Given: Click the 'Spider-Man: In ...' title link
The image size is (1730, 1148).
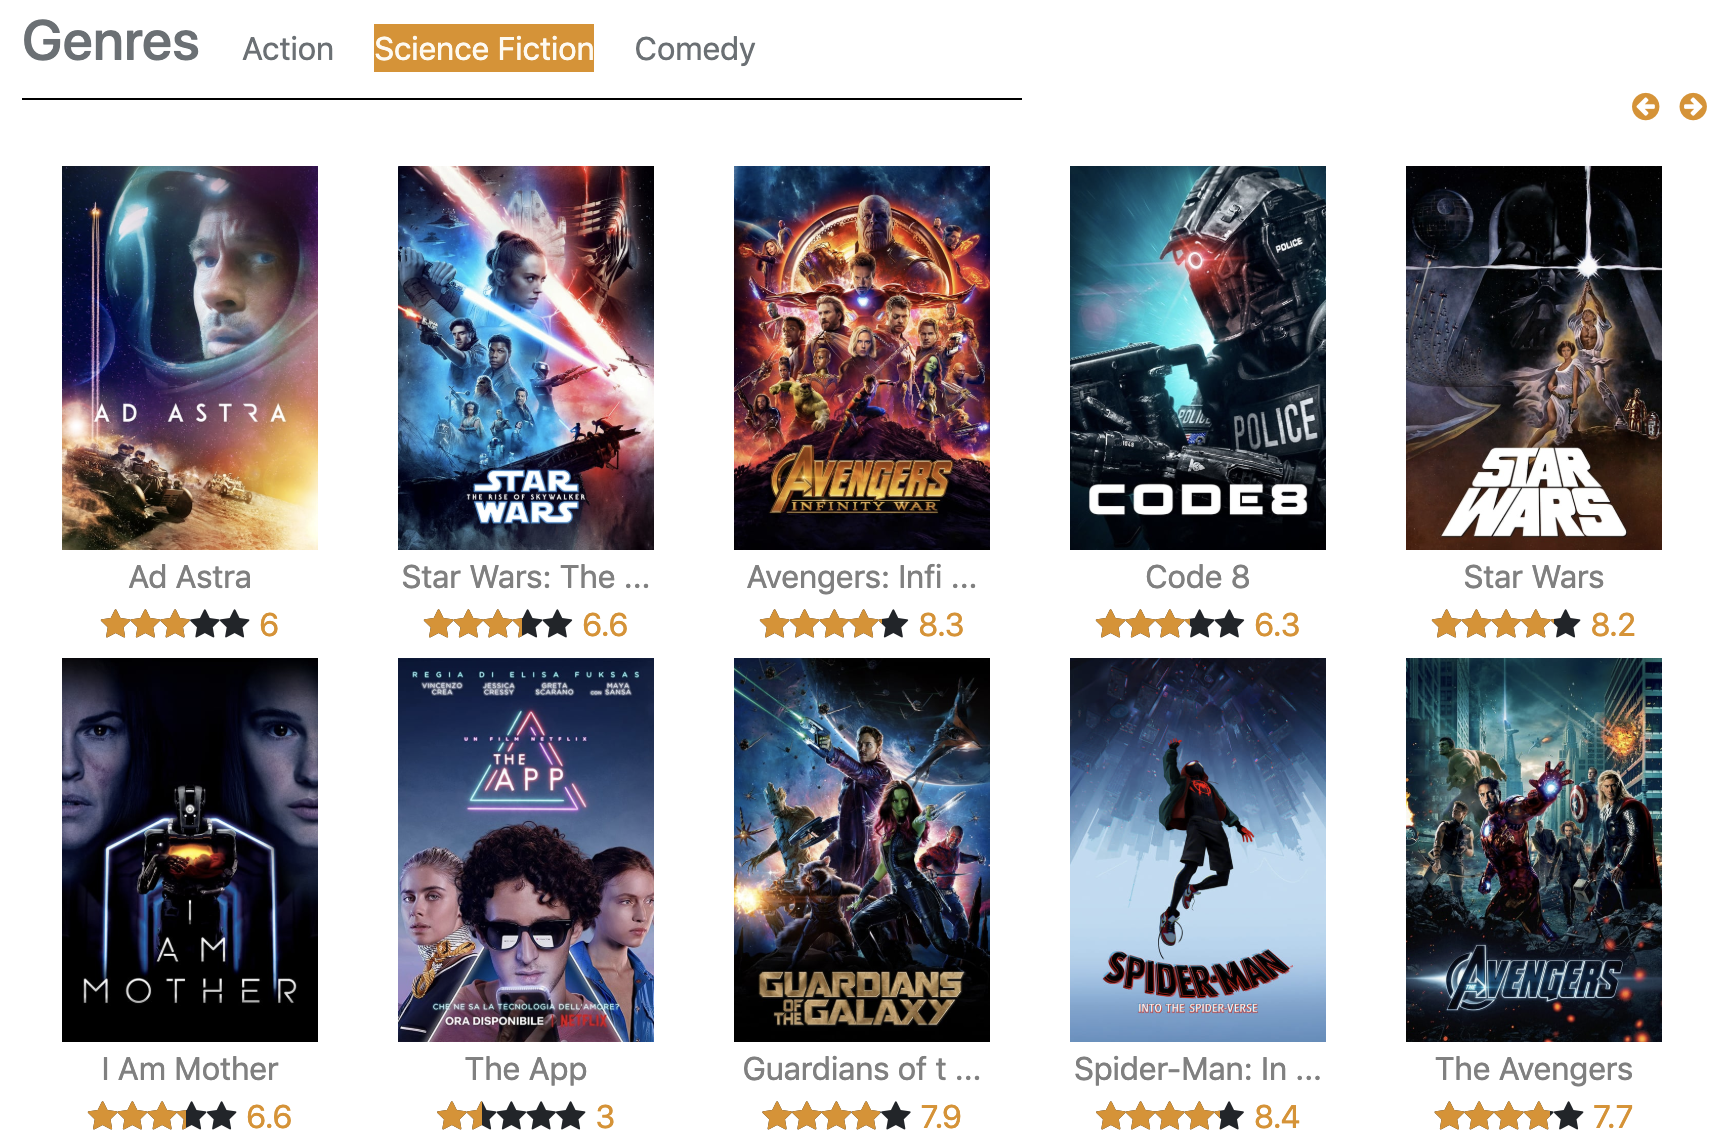Looking at the screenshot, I should point(1198,1069).
